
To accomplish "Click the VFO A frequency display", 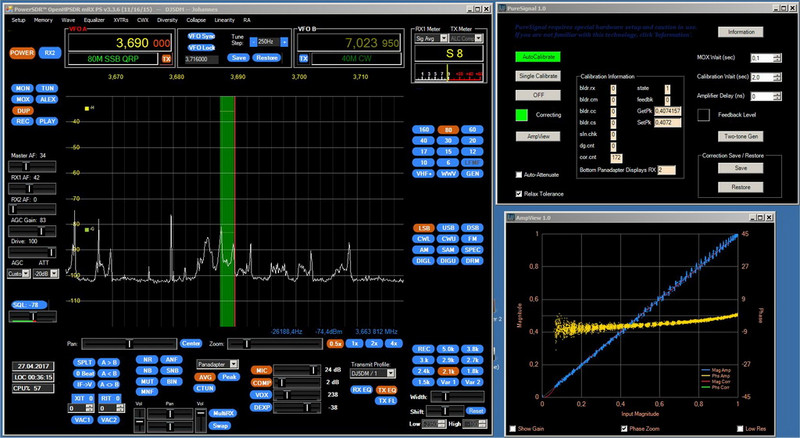I will tap(130, 44).
